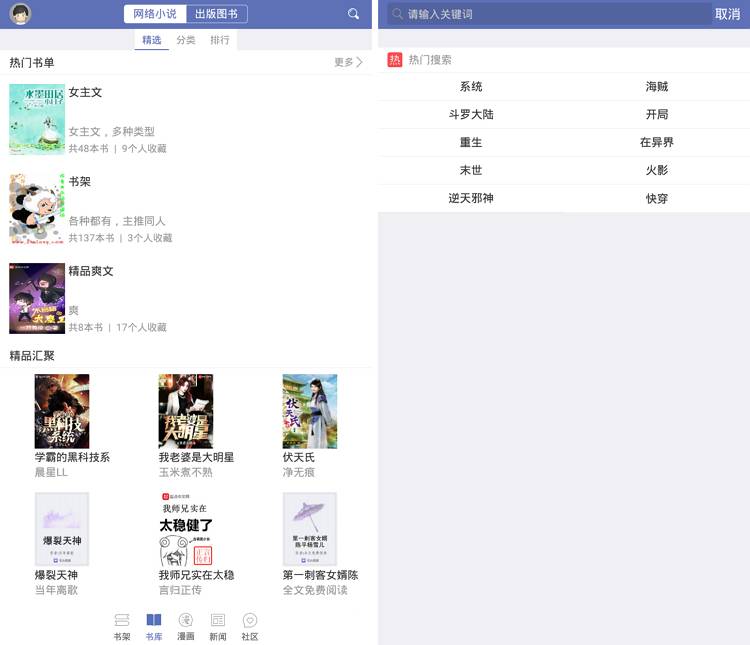Search hot keyword 系统
Screen dimensions: 750x645
471,87
